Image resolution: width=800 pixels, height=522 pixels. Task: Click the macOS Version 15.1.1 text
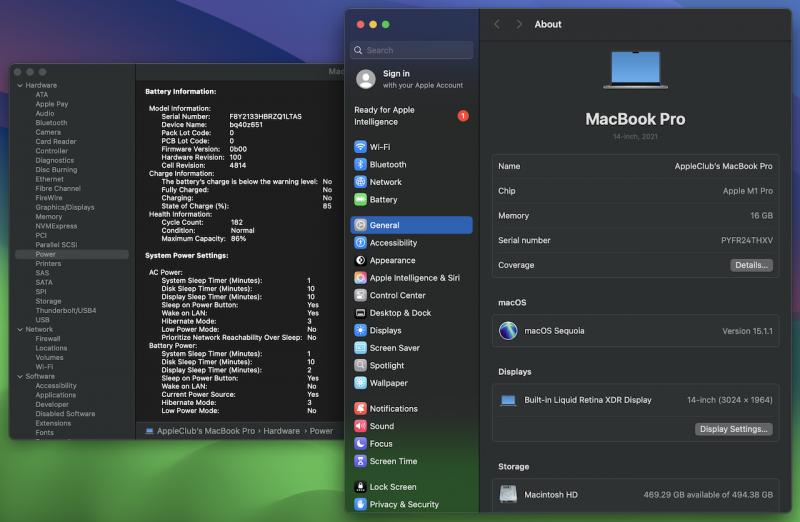747,331
